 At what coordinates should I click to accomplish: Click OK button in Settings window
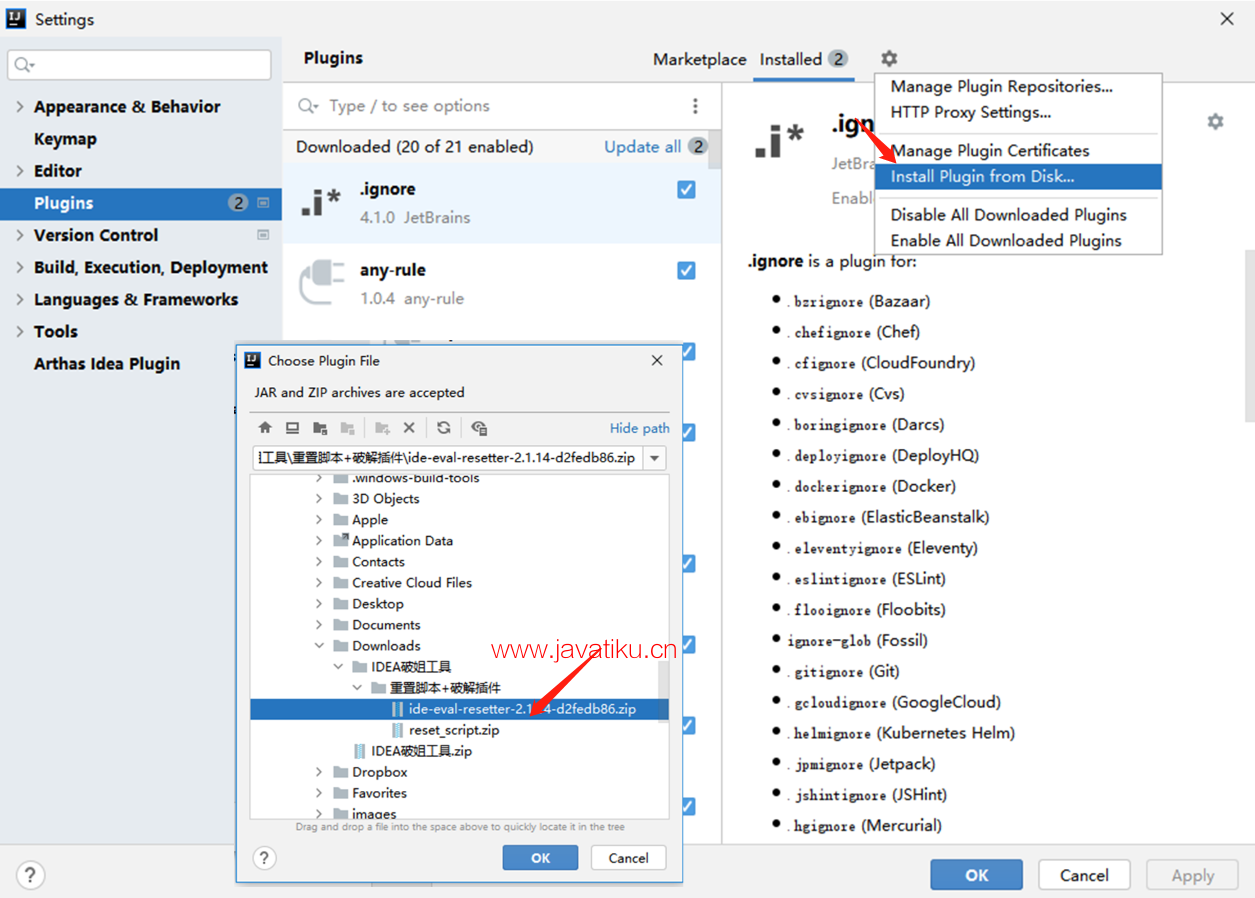click(976, 875)
